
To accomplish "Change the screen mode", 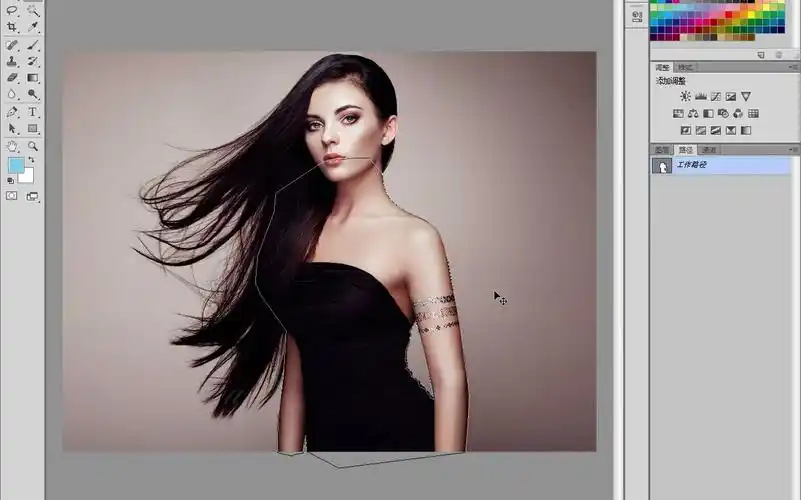I will (32, 196).
